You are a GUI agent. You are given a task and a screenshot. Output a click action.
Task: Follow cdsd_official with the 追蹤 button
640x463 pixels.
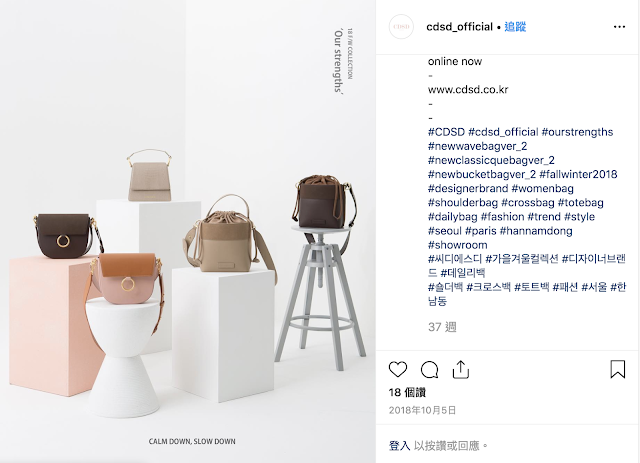(515, 27)
